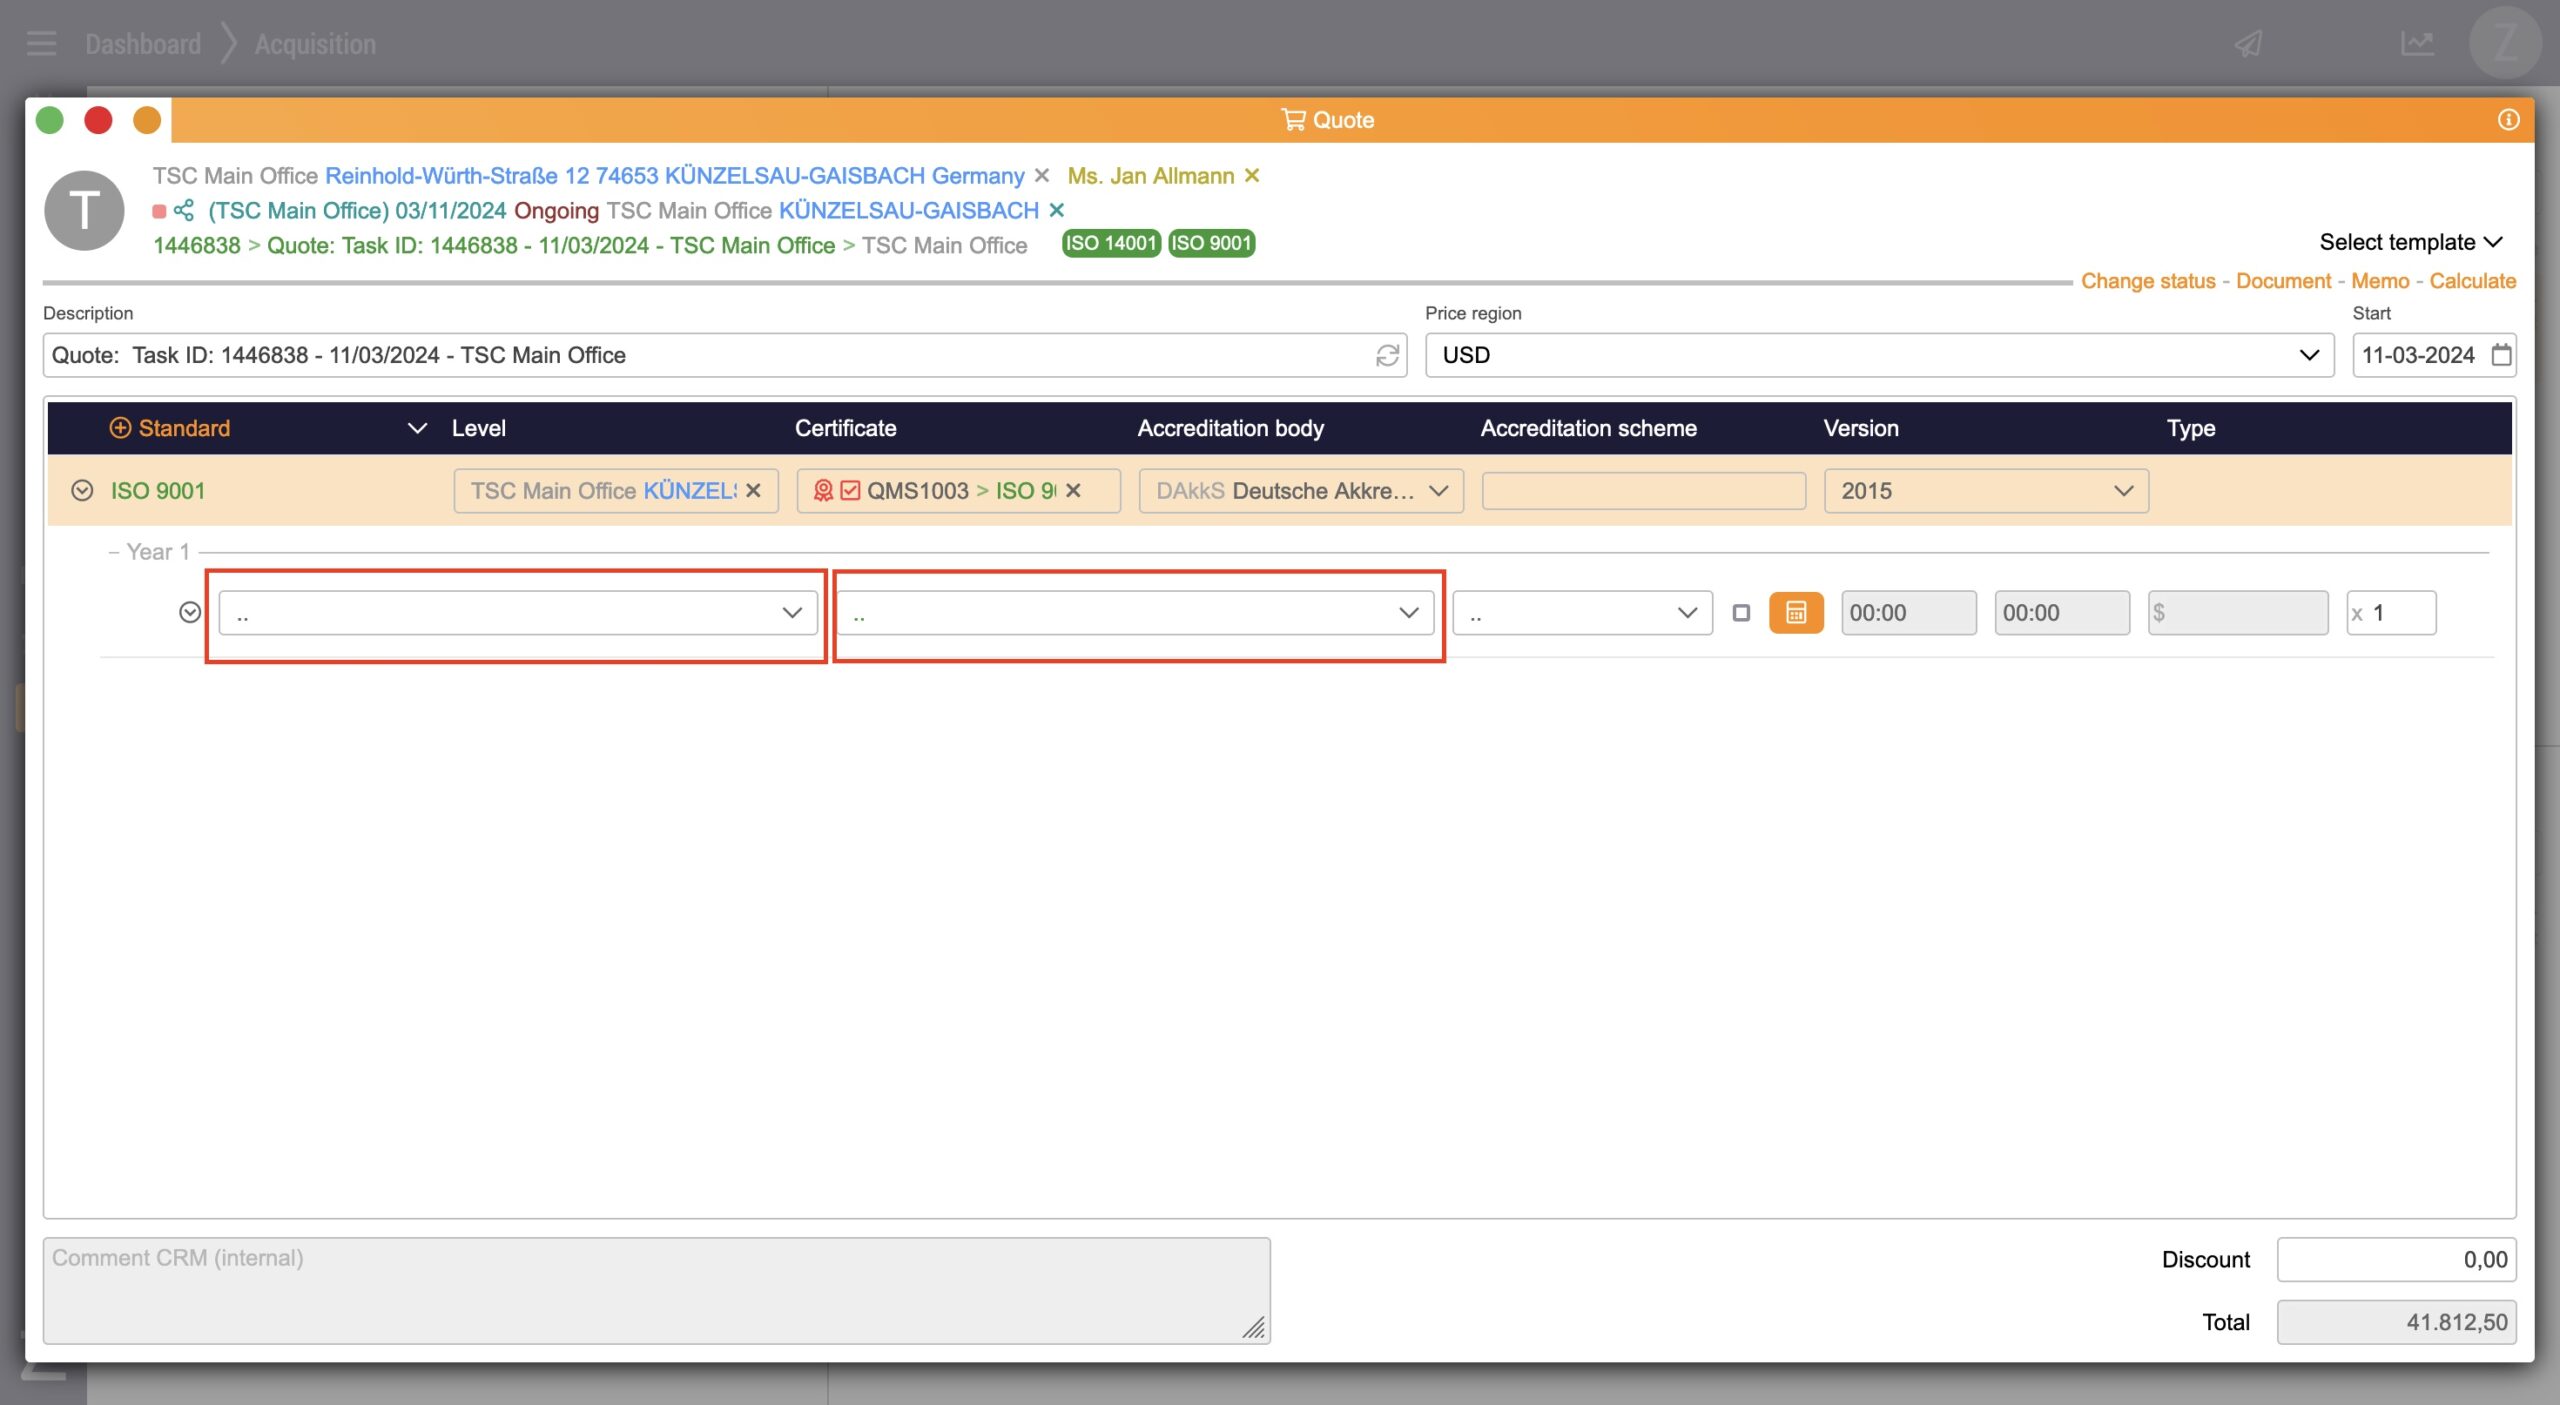Image resolution: width=2560 pixels, height=1405 pixels.
Task: Expand the Version 2015 dropdown
Action: click(1985, 491)
